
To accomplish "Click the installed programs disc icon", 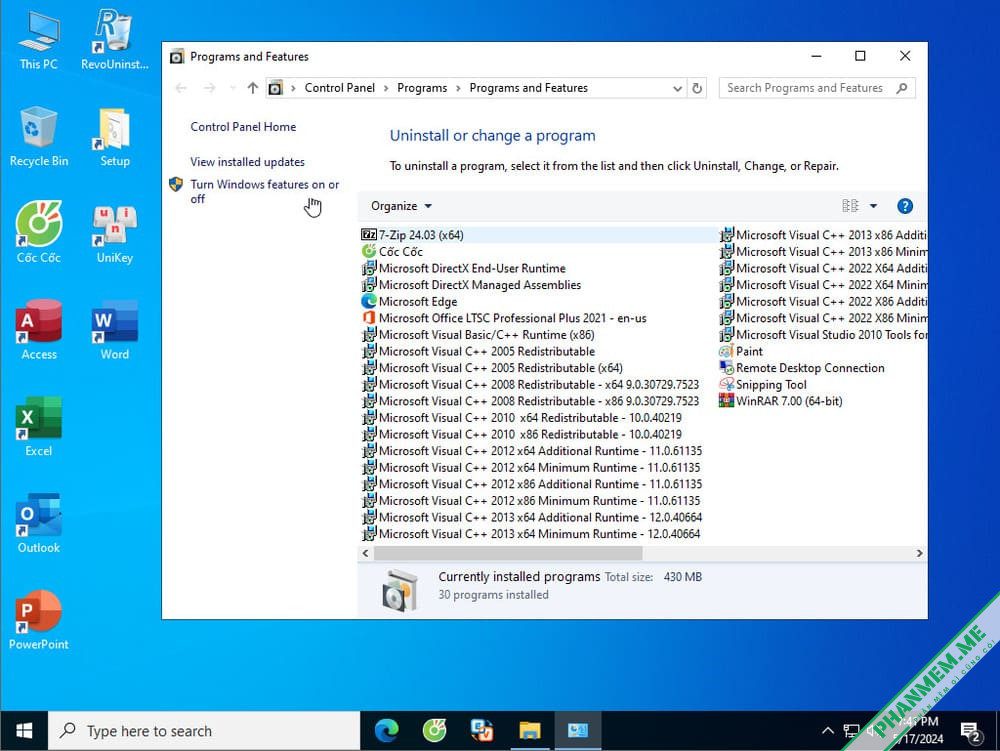I will pos(399,590).
